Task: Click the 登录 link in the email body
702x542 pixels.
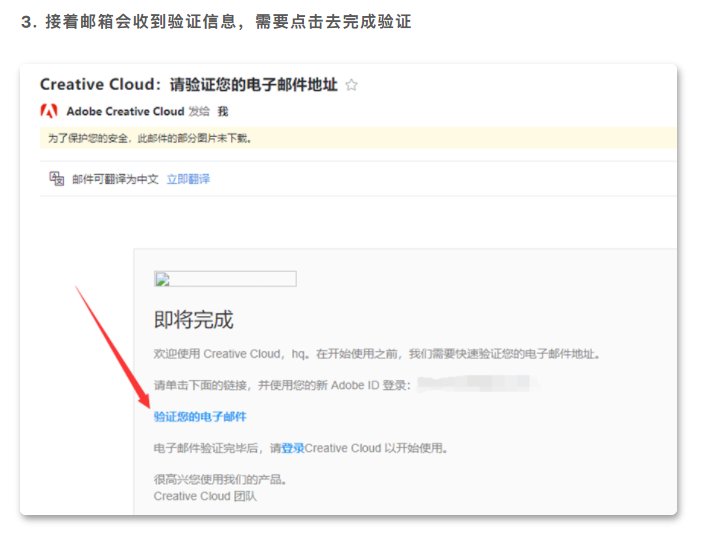Action: tap(293, 448)
